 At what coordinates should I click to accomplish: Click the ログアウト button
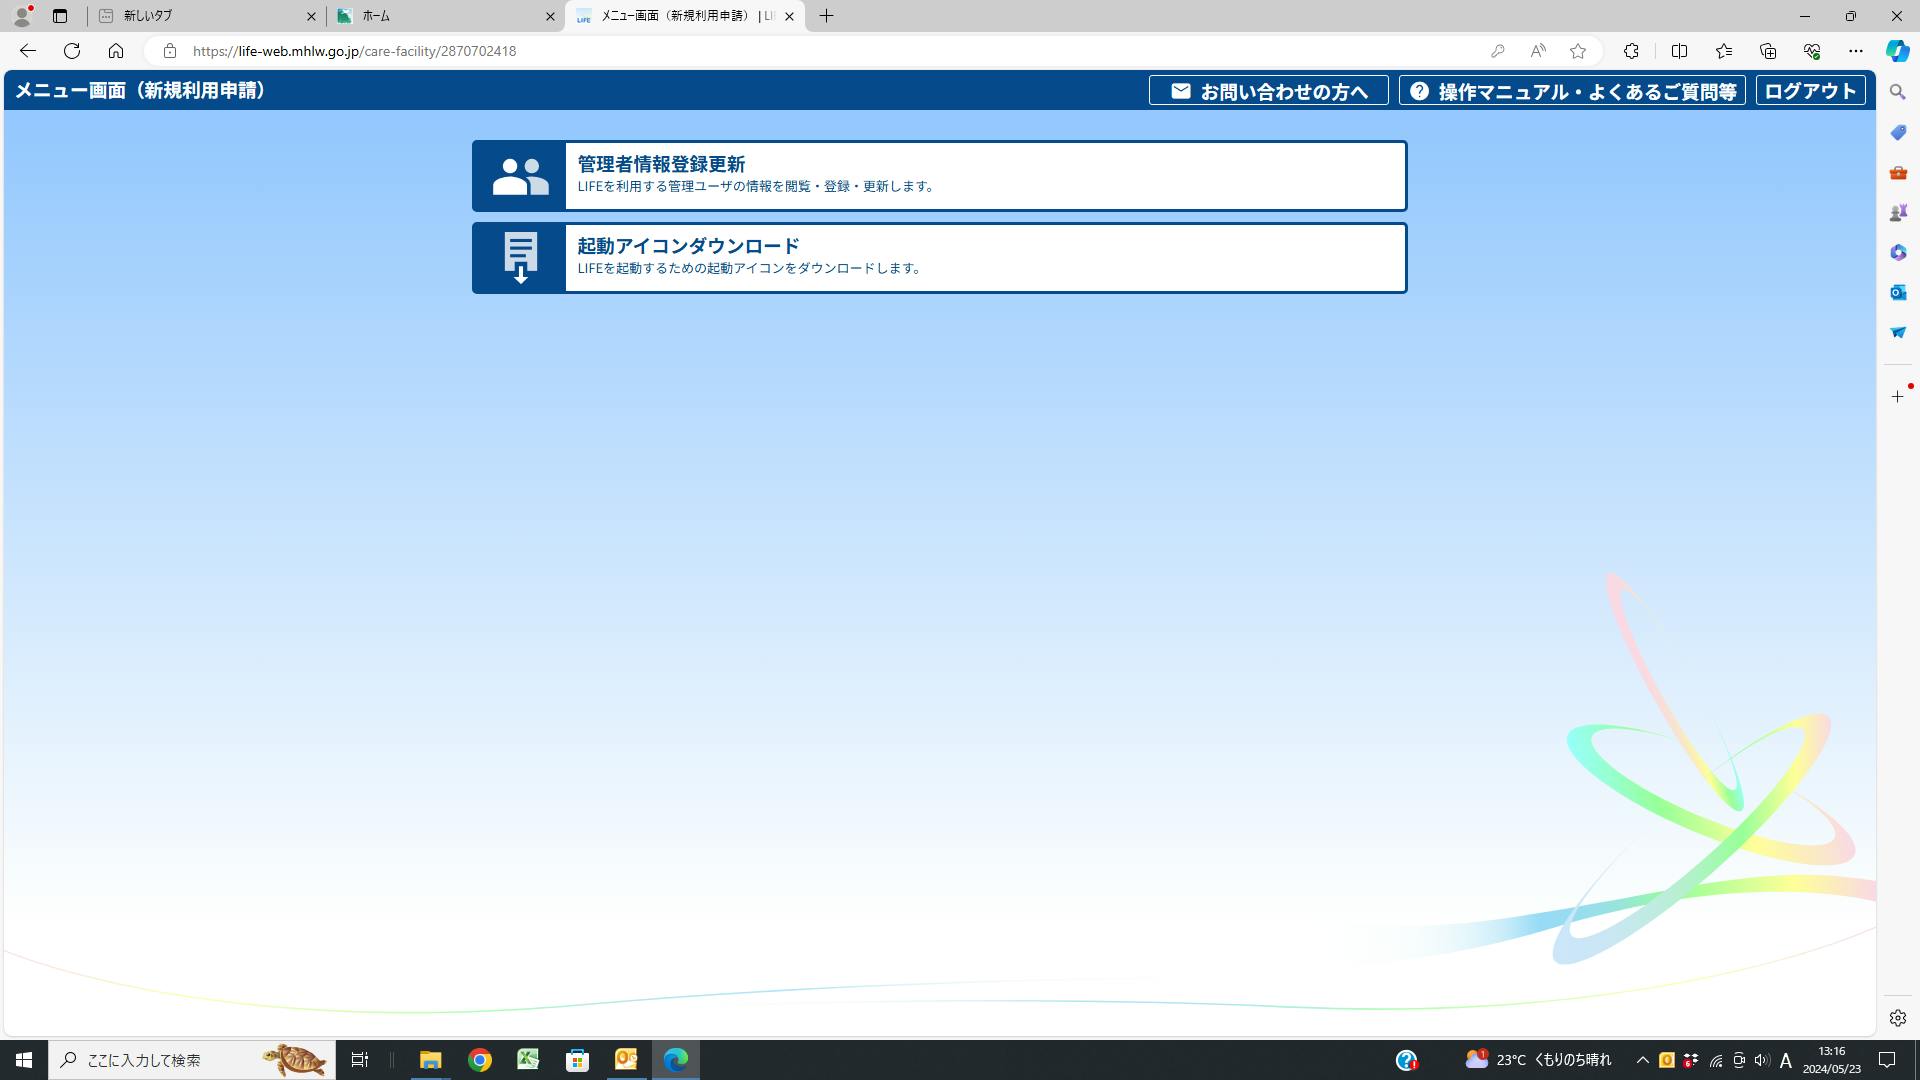(x=1810, y=91)
